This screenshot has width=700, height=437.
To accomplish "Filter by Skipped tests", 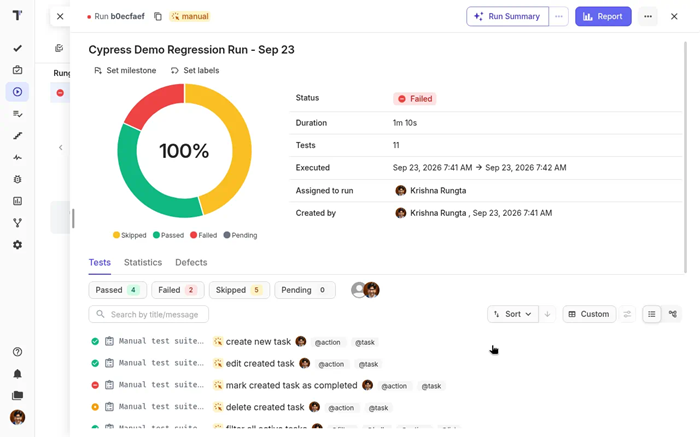I will [239, 290].
